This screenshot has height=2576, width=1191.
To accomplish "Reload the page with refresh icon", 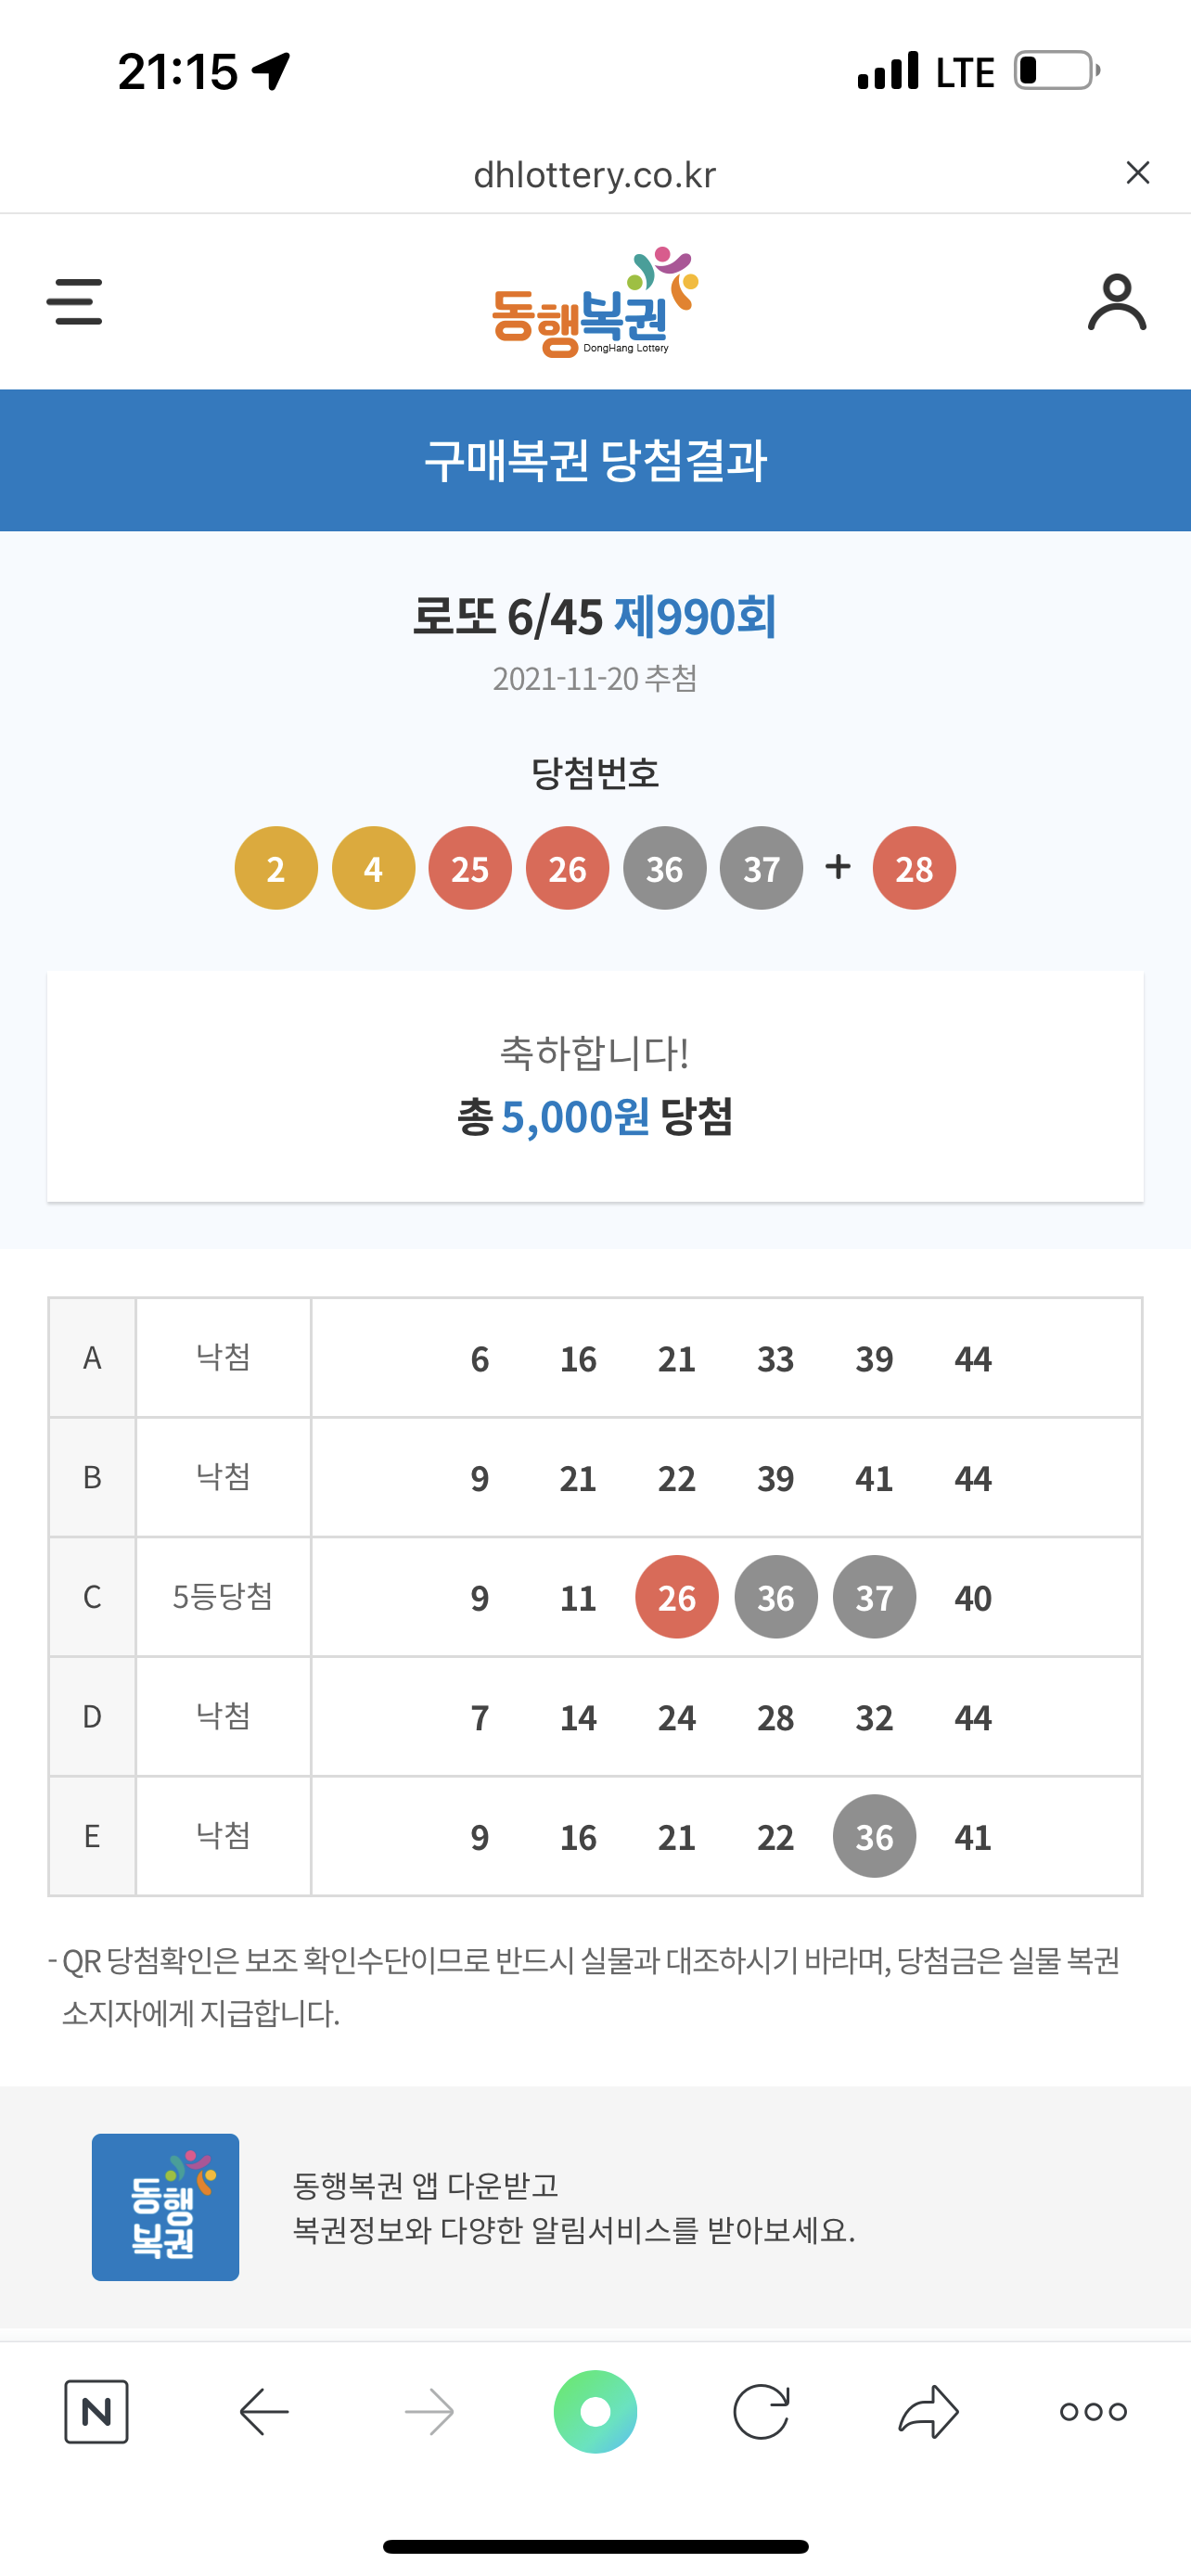I will click(761, 2412).
